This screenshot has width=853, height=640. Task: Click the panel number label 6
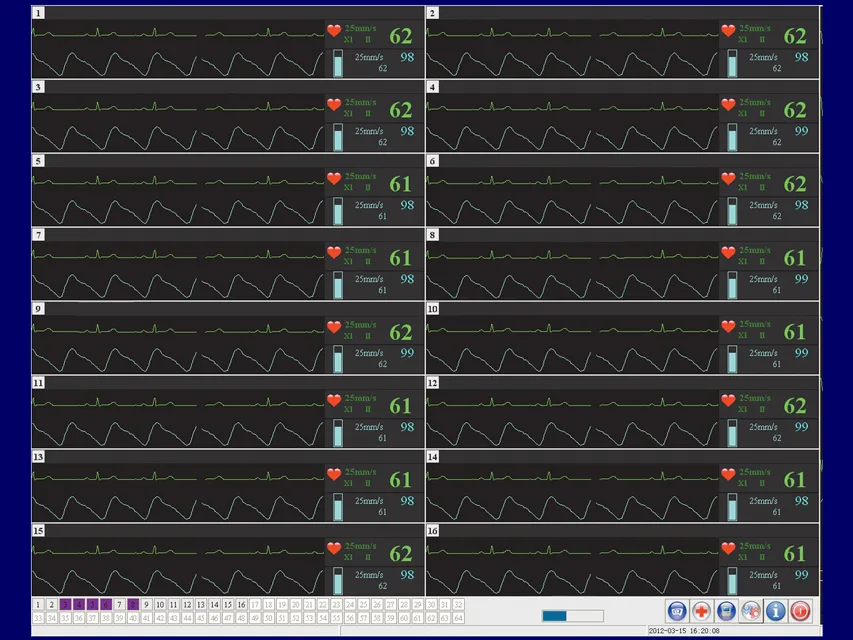point(432,161)
